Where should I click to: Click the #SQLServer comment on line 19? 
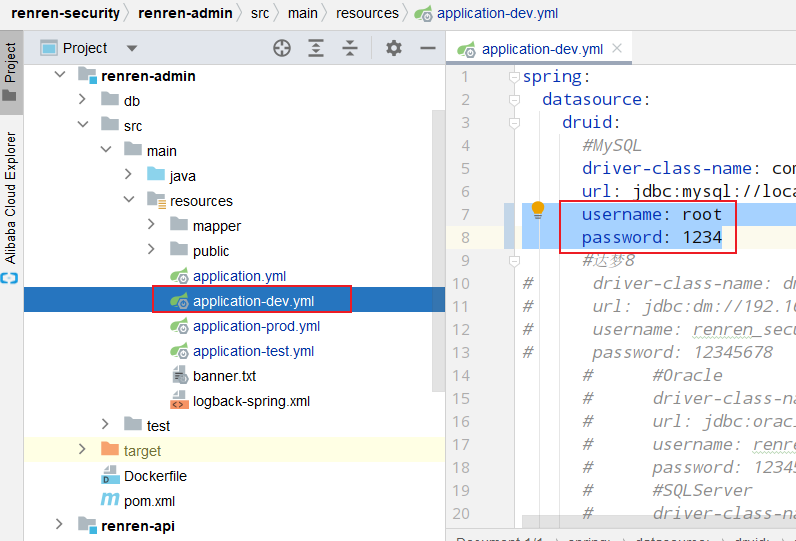(x=702, y=490)
